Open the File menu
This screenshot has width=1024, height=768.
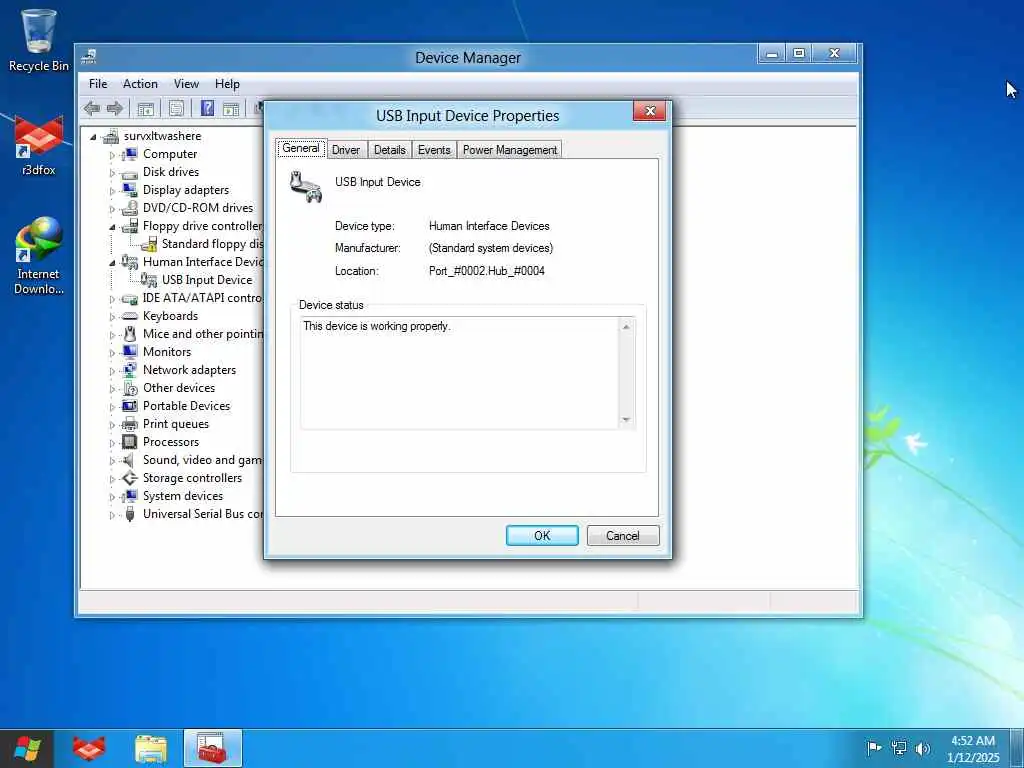[x=98, y=84]
